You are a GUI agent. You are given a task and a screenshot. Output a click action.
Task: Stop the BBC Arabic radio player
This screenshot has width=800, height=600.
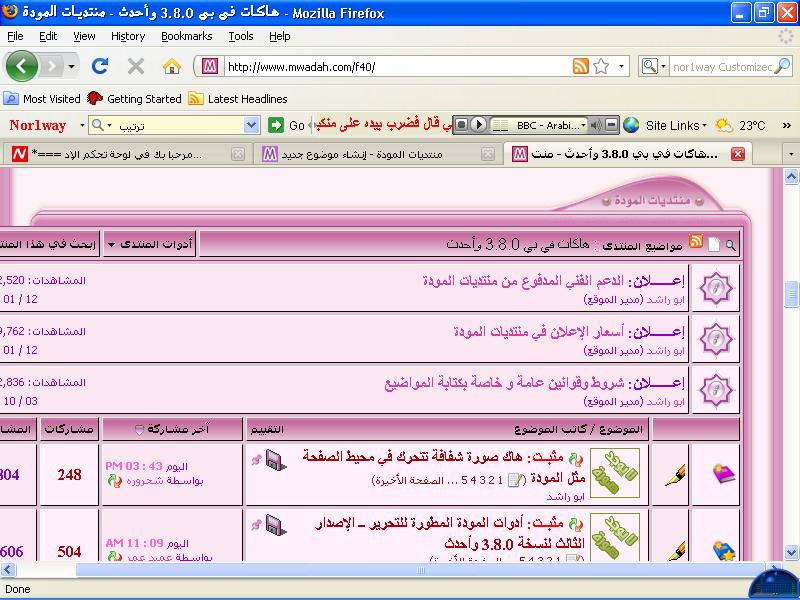(462, 125)
